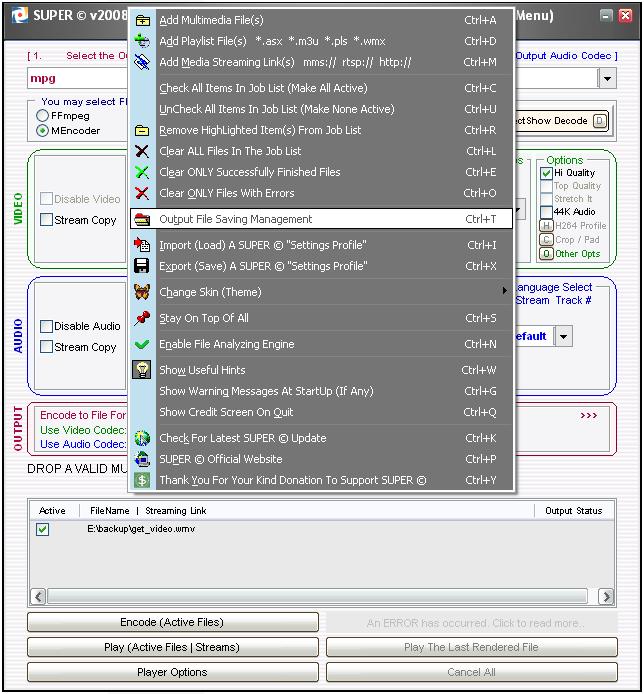This screenshot has height=694, width=644.
Task: Click the job list scroll right arrow
Action: 606,597
